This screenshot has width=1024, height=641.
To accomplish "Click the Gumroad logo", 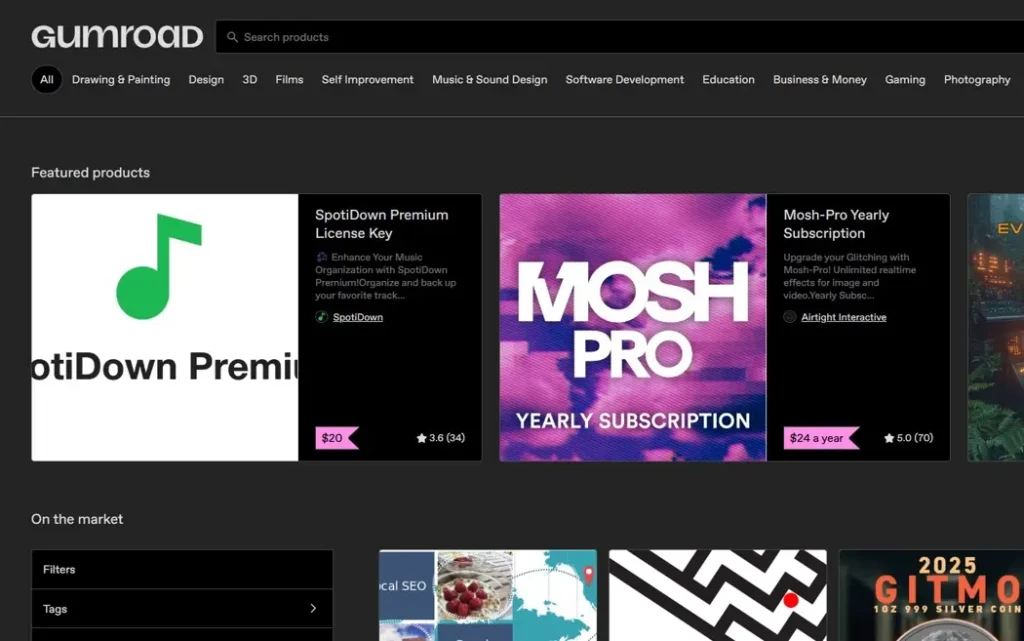I will 117,37.
